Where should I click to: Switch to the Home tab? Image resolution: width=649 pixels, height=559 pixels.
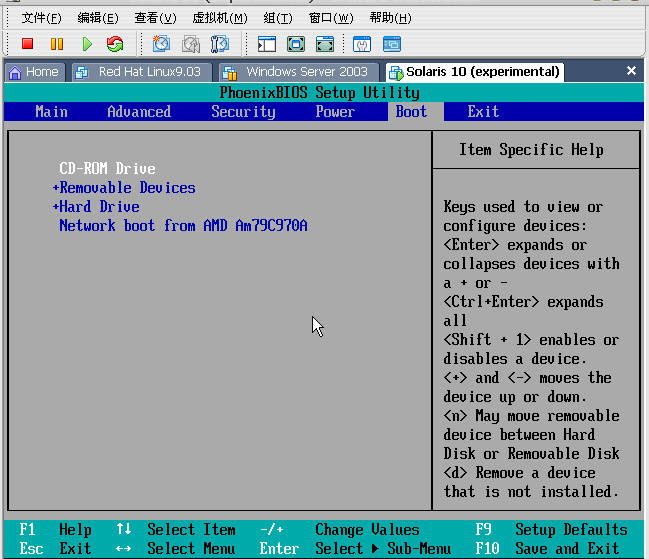point(35,72)
